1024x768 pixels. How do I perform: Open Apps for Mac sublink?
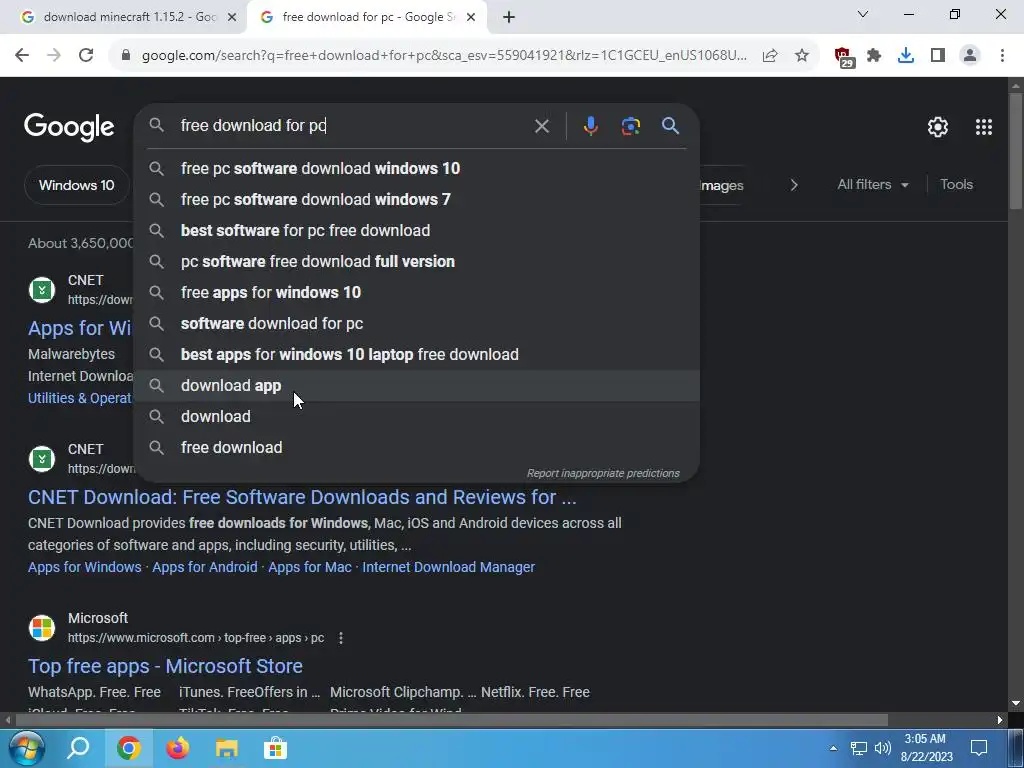pos(310,567)
